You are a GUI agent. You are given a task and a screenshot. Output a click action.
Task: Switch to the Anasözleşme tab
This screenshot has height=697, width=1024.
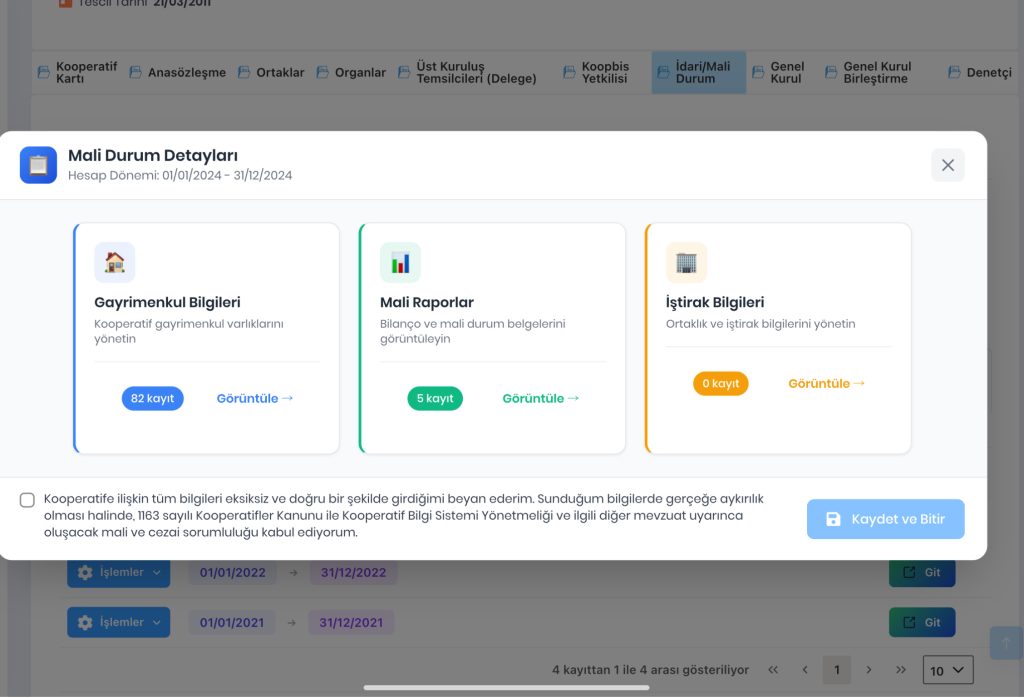(x=178, y=73)
